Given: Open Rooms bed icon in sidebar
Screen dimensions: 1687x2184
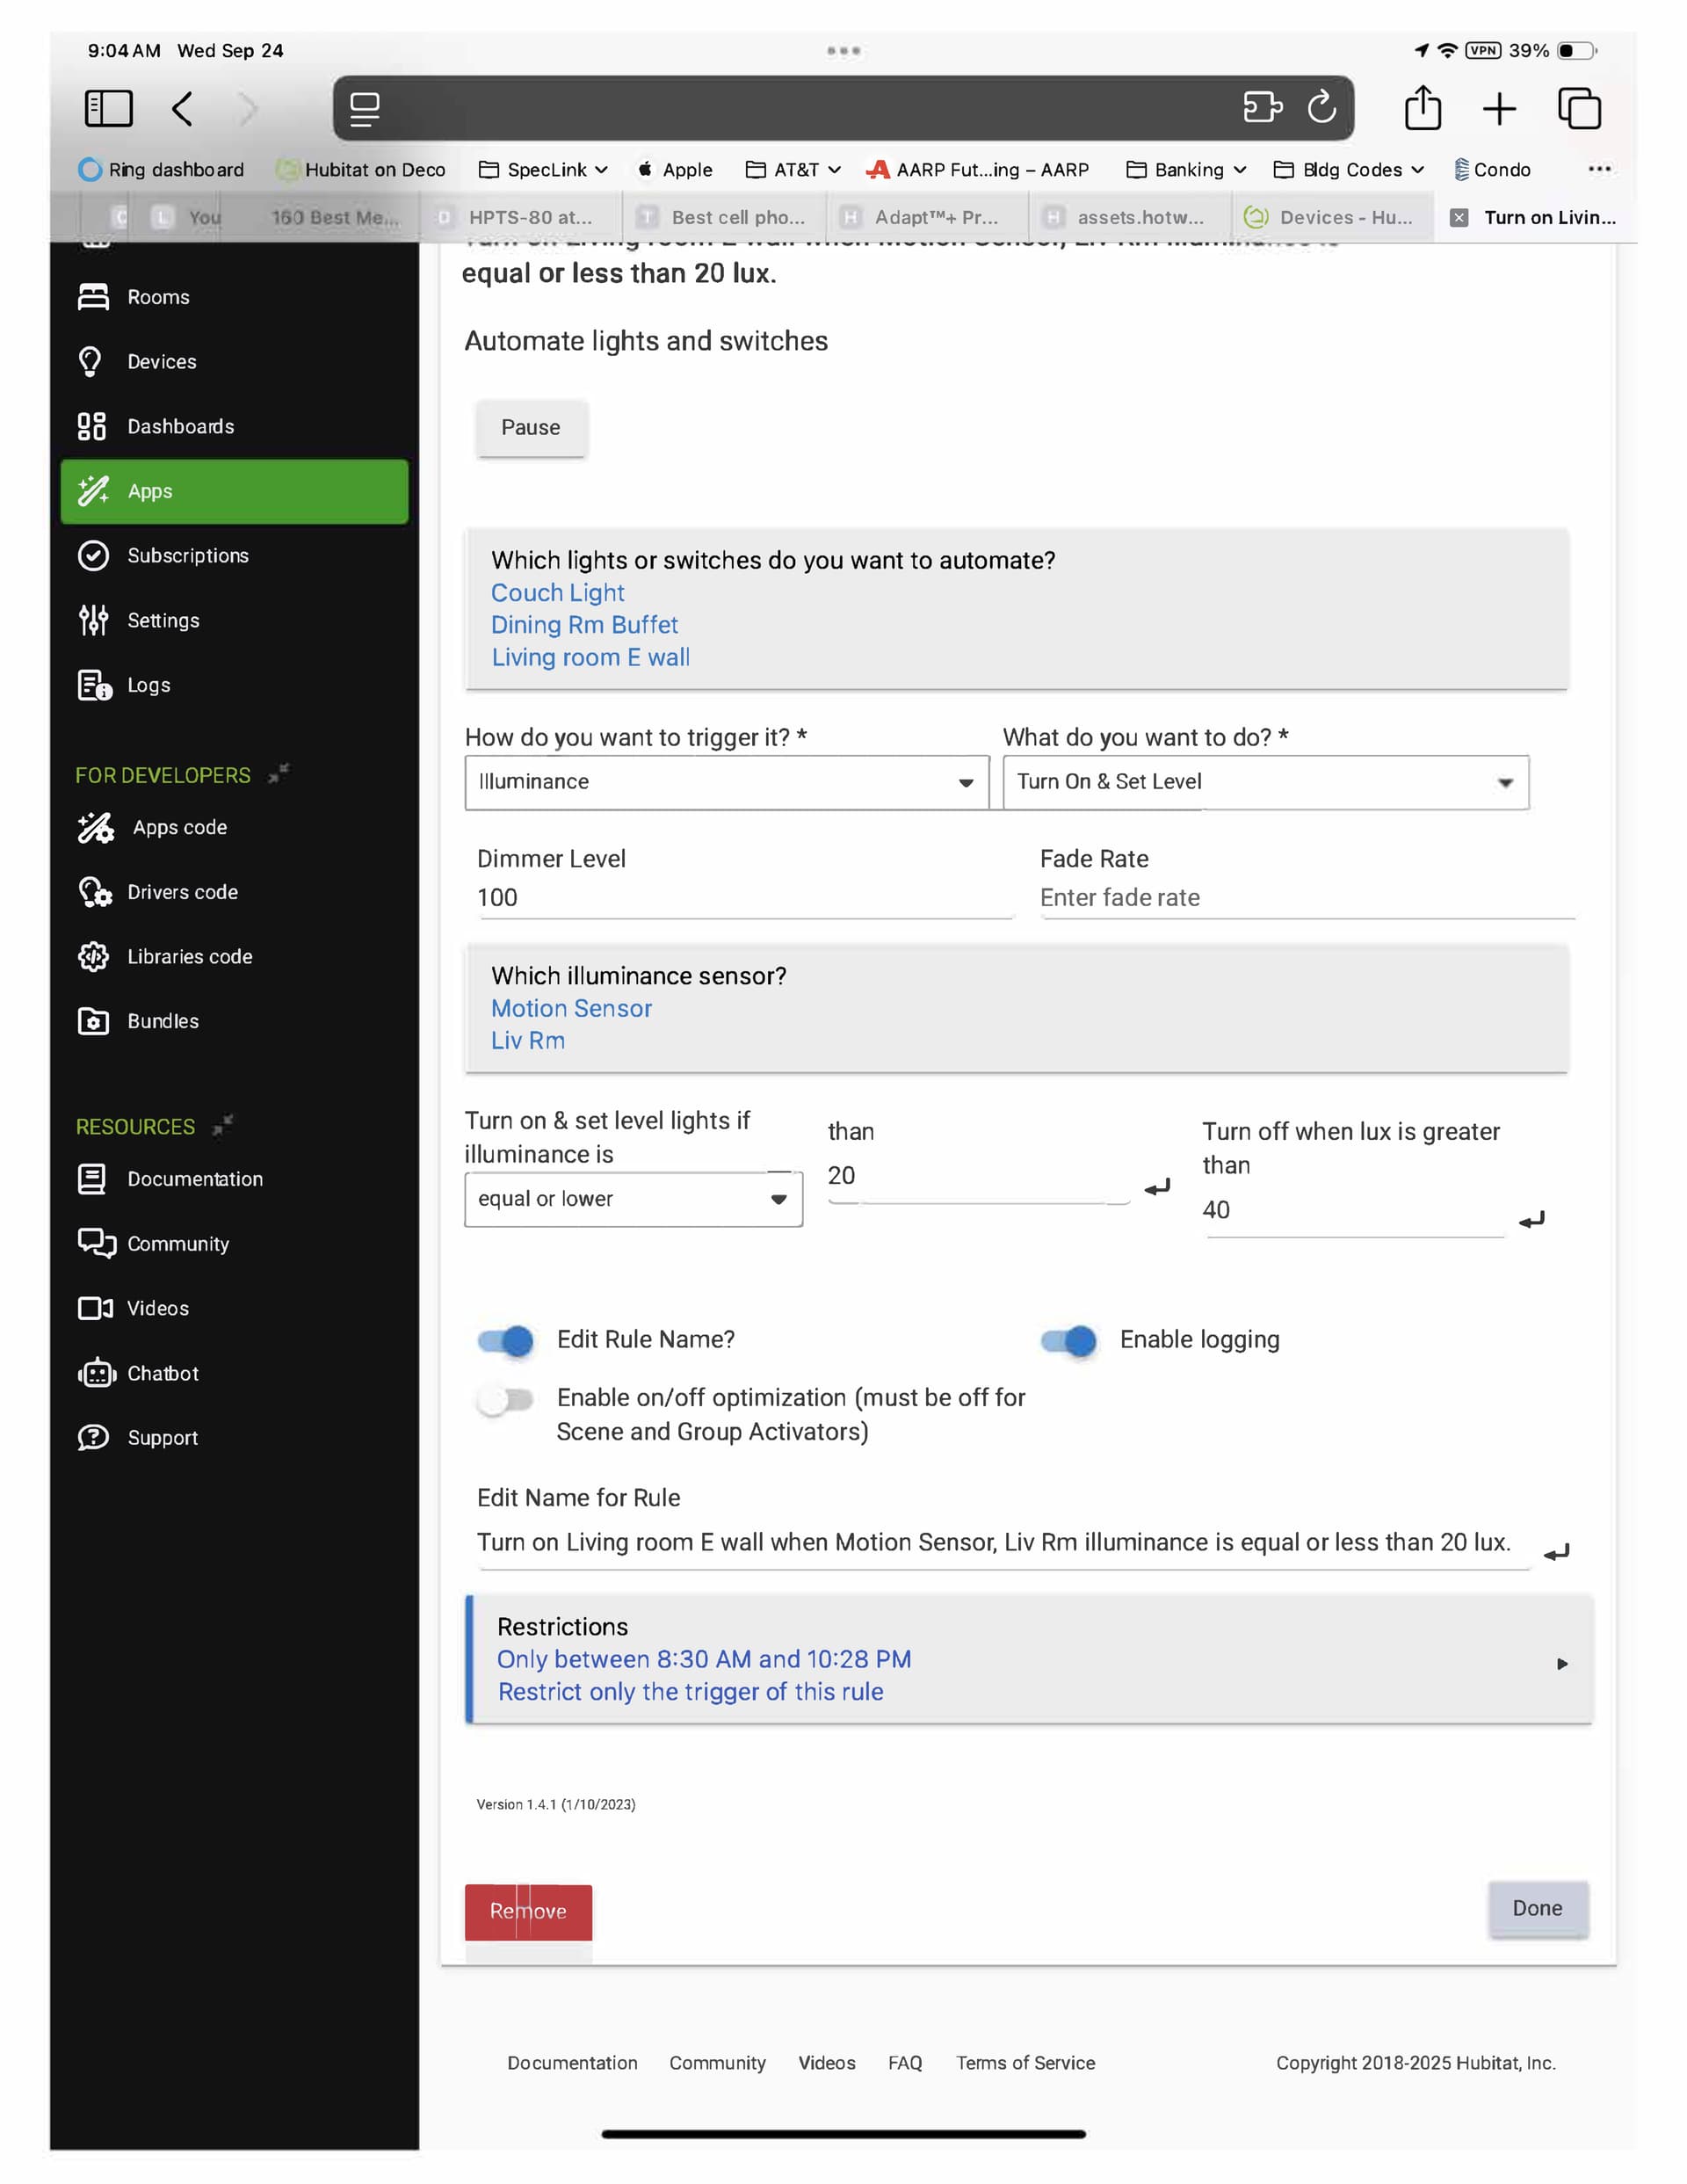Looking at the screenshot, I should [93, 297].
